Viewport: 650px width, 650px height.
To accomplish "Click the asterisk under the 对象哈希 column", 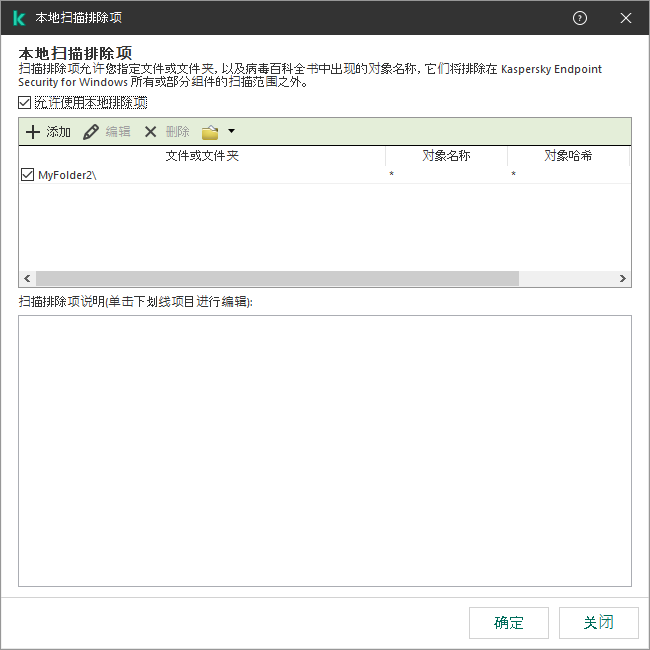I will [513, 174].
